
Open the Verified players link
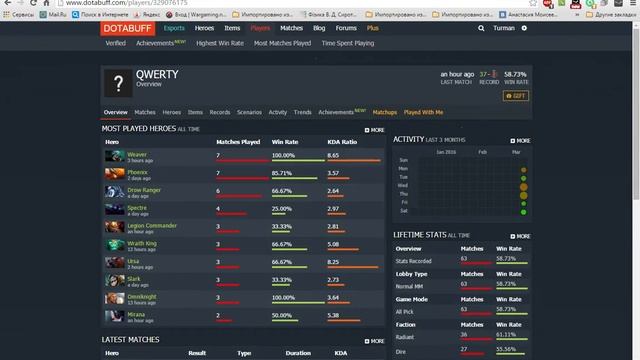pyautogui.click(x=116, y=43)
